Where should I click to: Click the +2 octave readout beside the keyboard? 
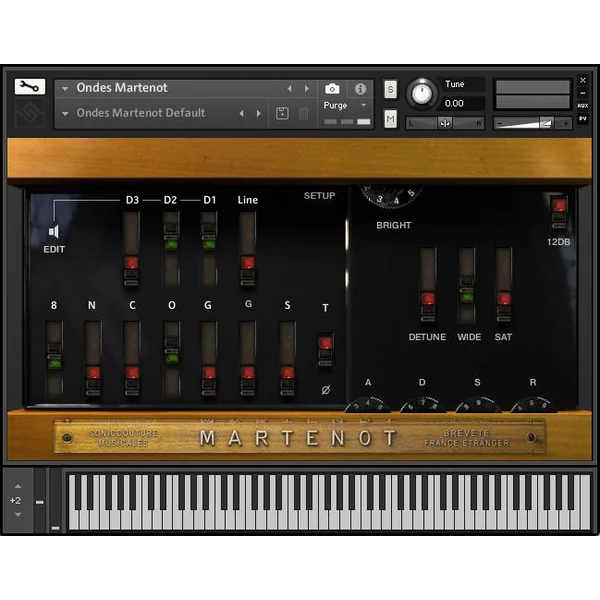[15, 501]
